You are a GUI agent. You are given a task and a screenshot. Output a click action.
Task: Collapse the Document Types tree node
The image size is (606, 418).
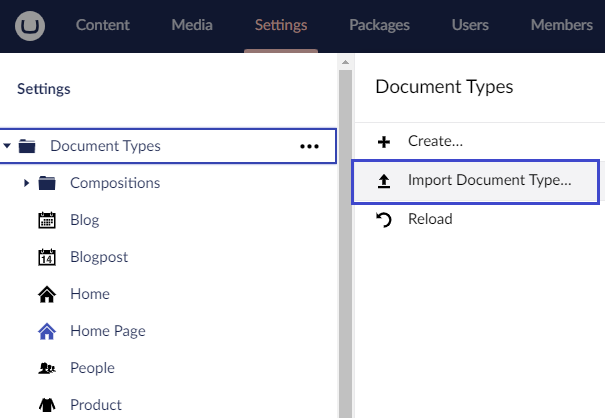pyautogui.click(x=7, y=146)
